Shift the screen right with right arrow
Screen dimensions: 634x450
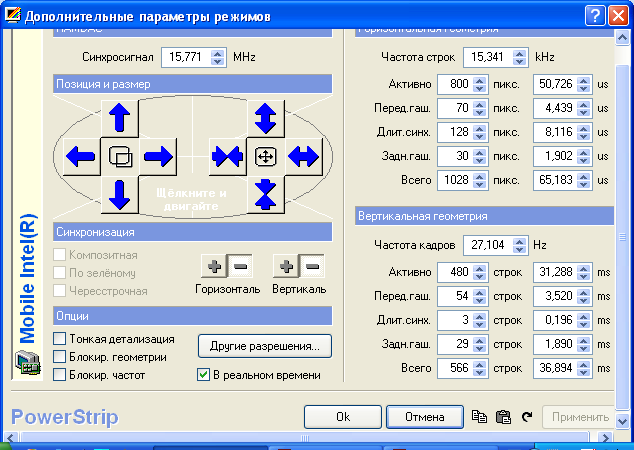point(158,156)
